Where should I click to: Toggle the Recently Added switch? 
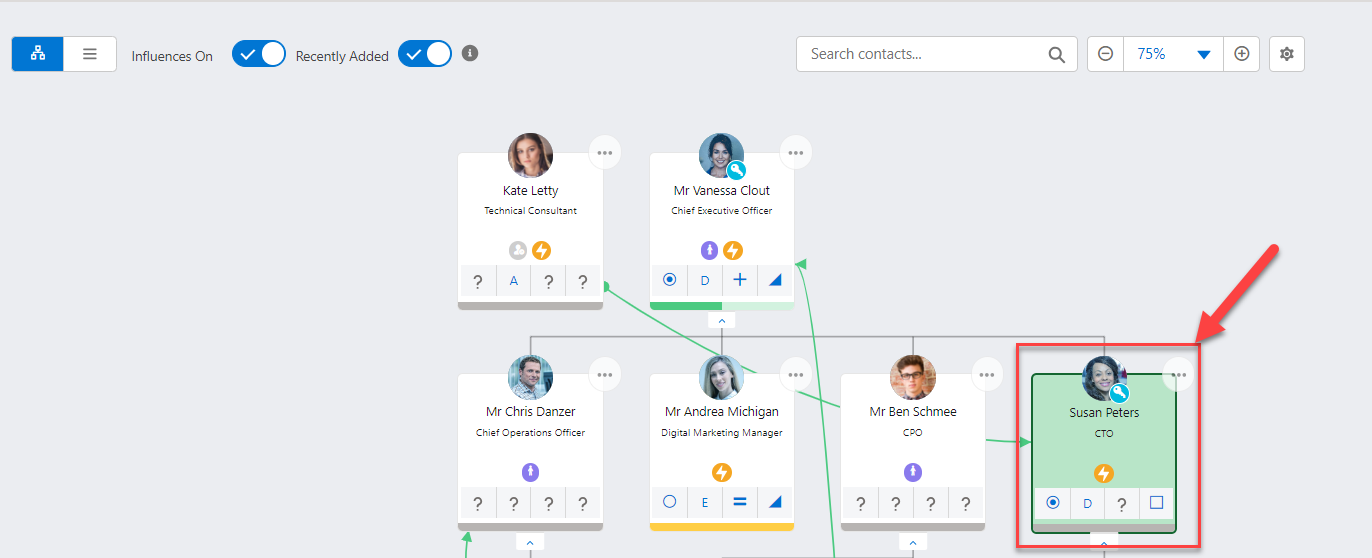[x=425, y=54]
